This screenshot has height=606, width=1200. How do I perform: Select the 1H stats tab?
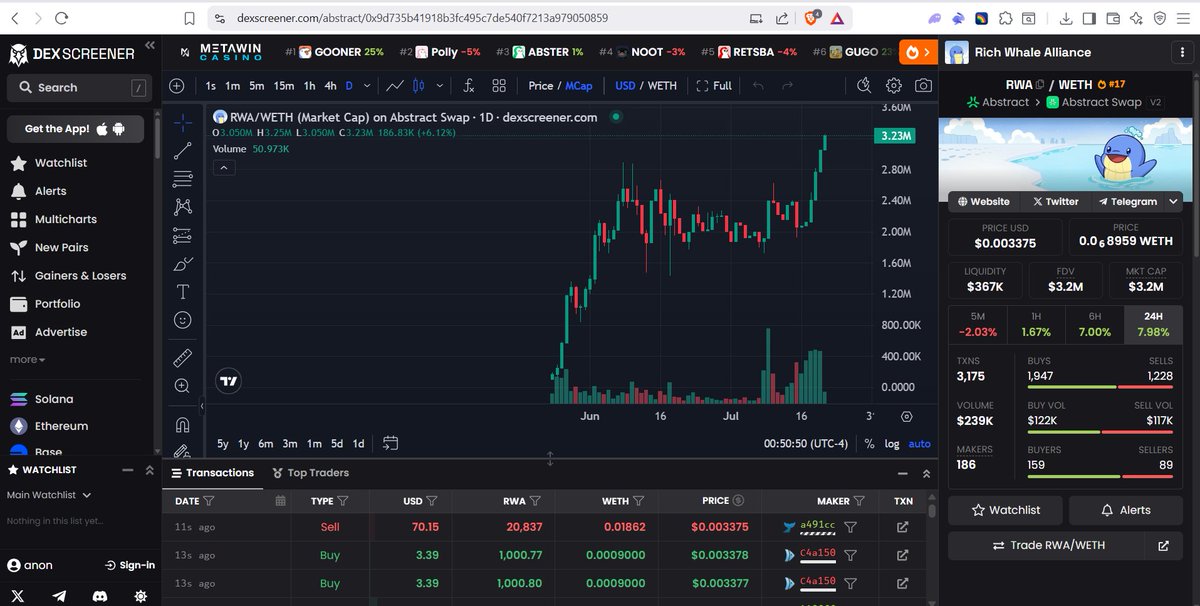(x=1036, y=324)
